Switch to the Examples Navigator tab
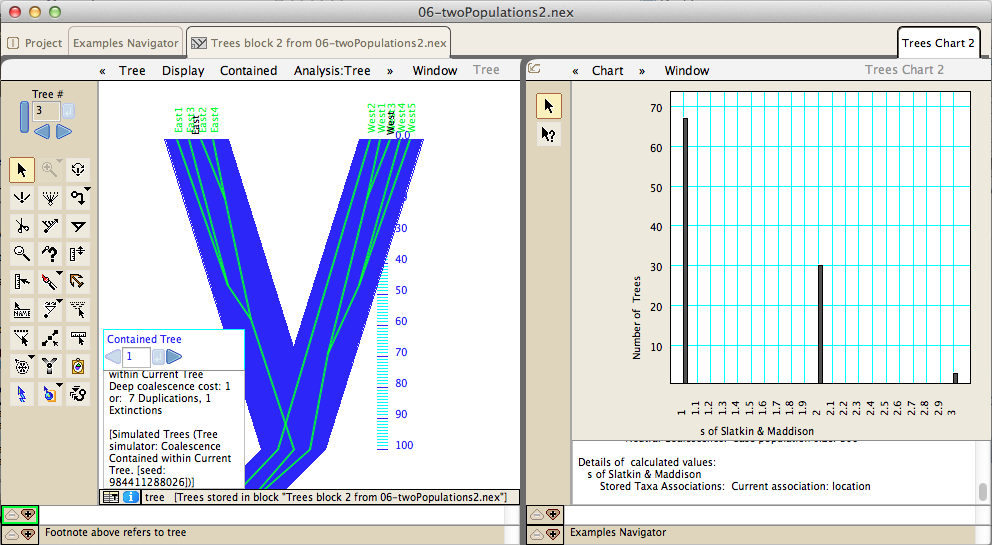 (126, 43)
